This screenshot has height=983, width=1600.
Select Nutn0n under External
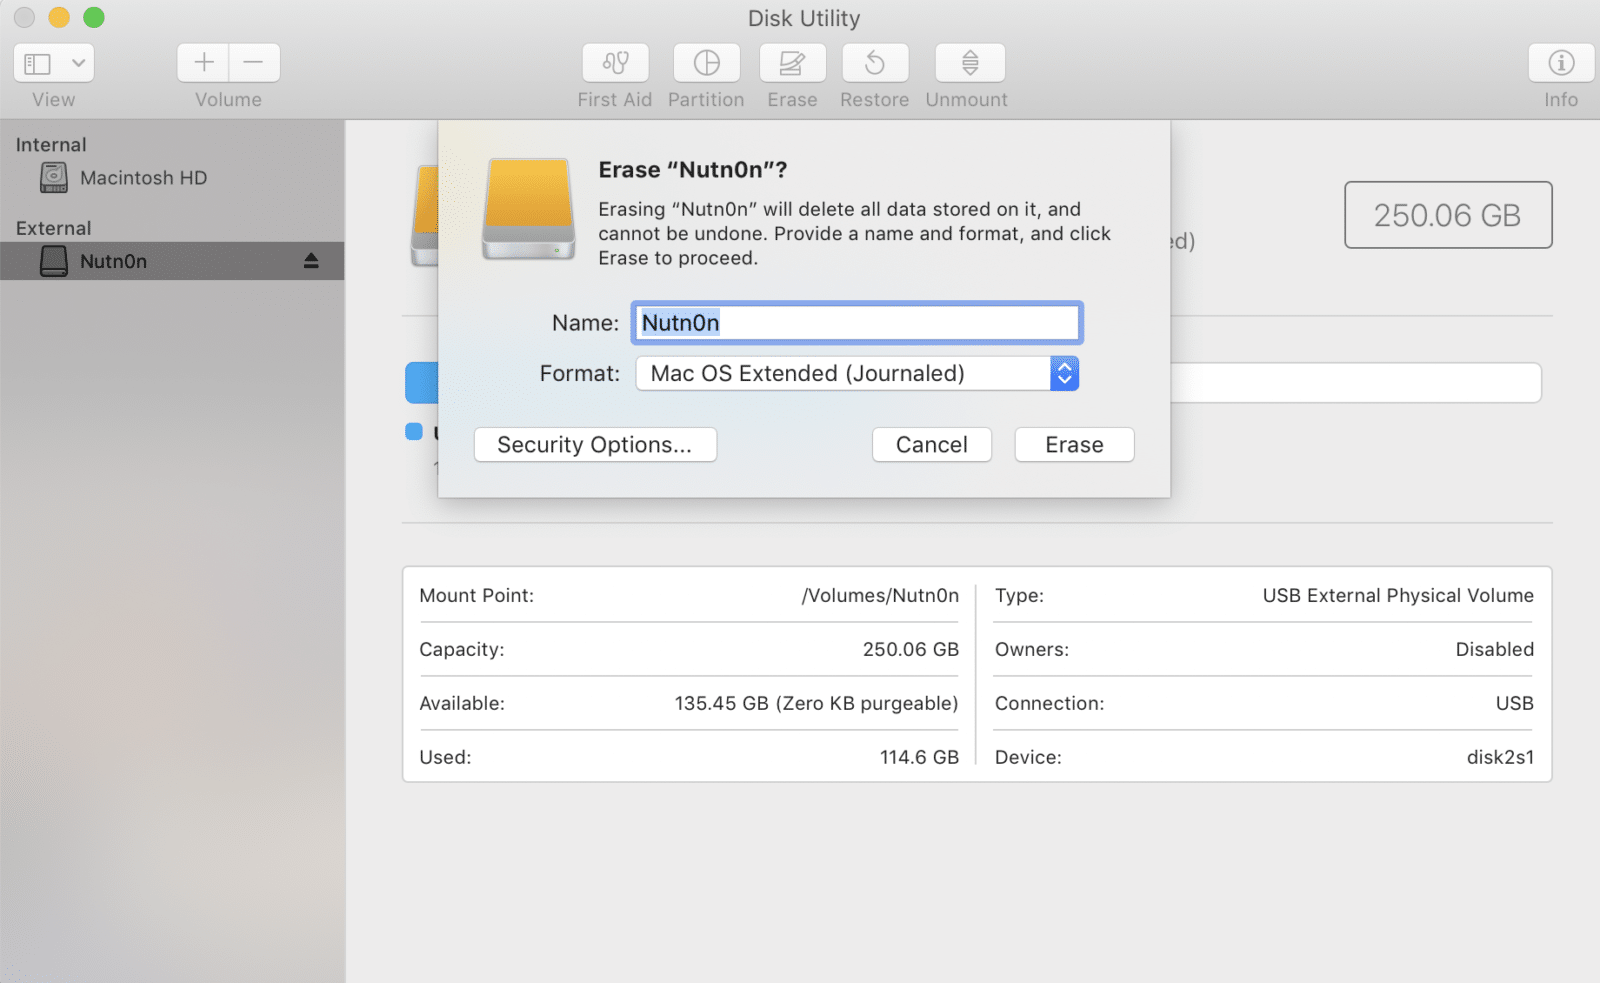113,262
